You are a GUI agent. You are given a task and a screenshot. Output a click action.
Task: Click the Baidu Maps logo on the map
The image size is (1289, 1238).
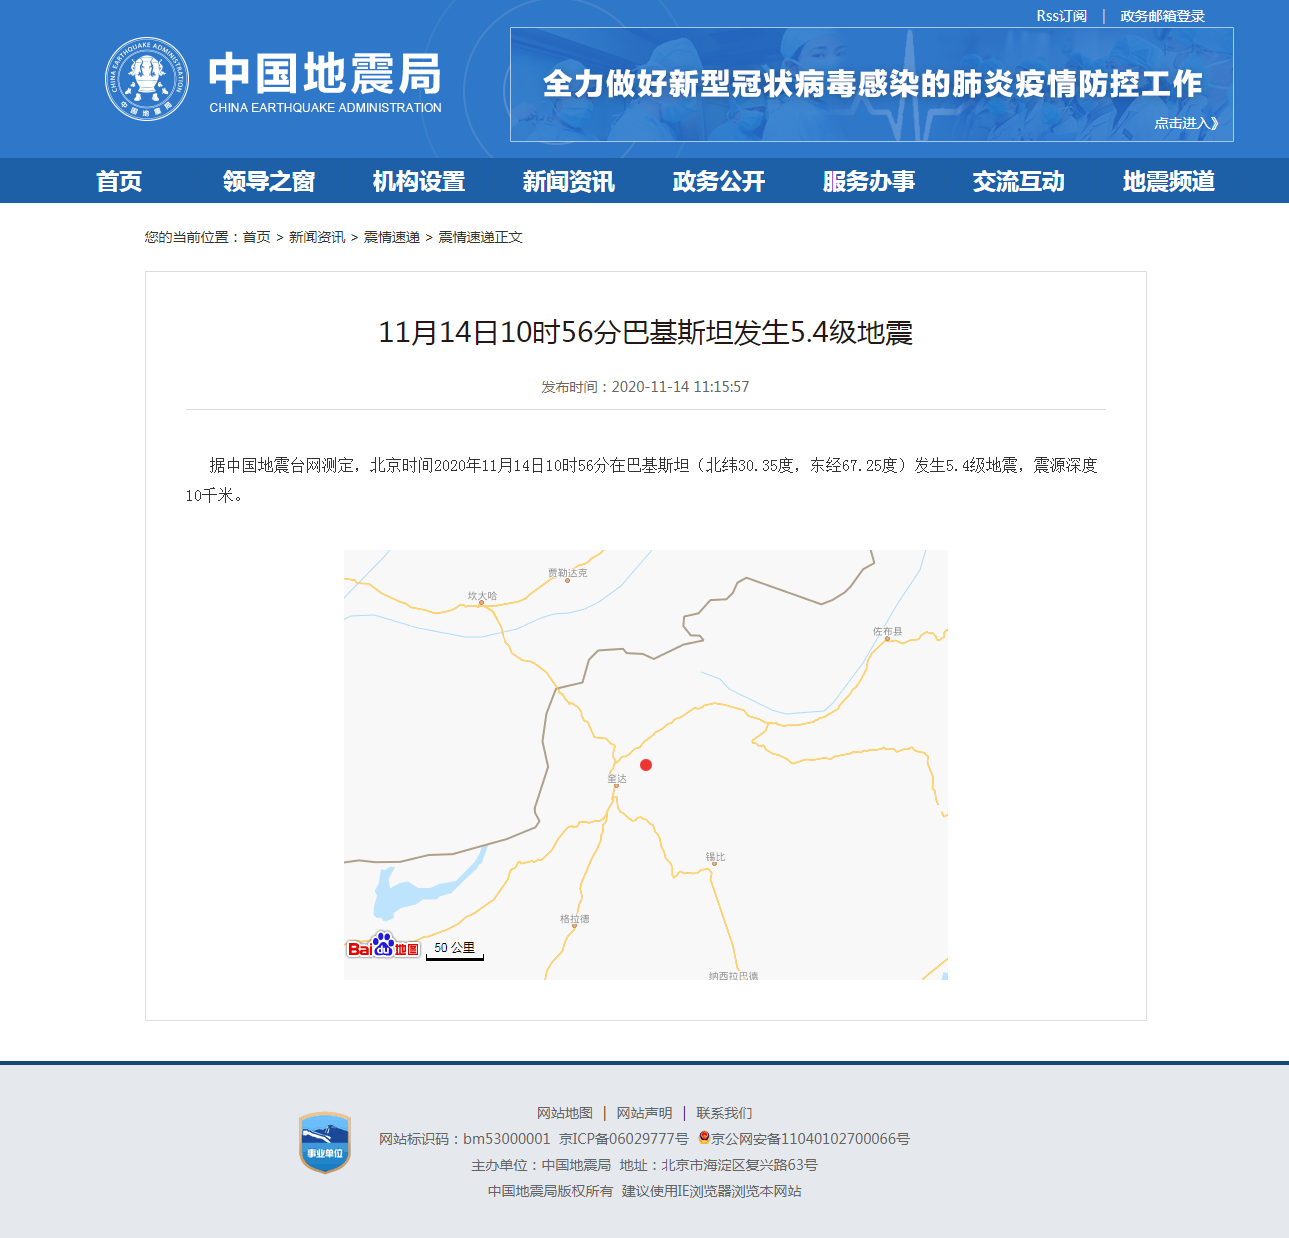[x=385, y=946]
